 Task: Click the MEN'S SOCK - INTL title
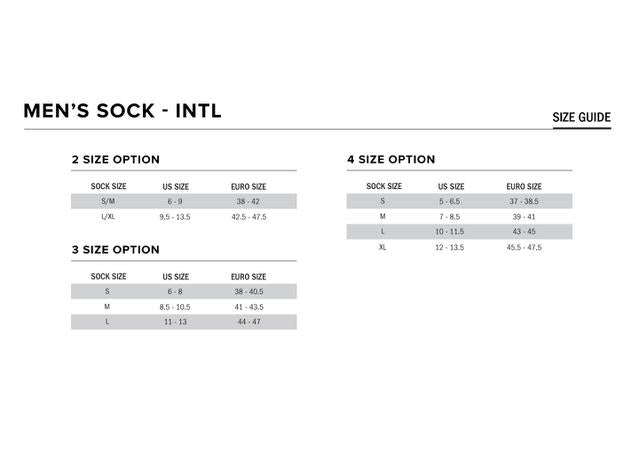click(x=122, y=111)
